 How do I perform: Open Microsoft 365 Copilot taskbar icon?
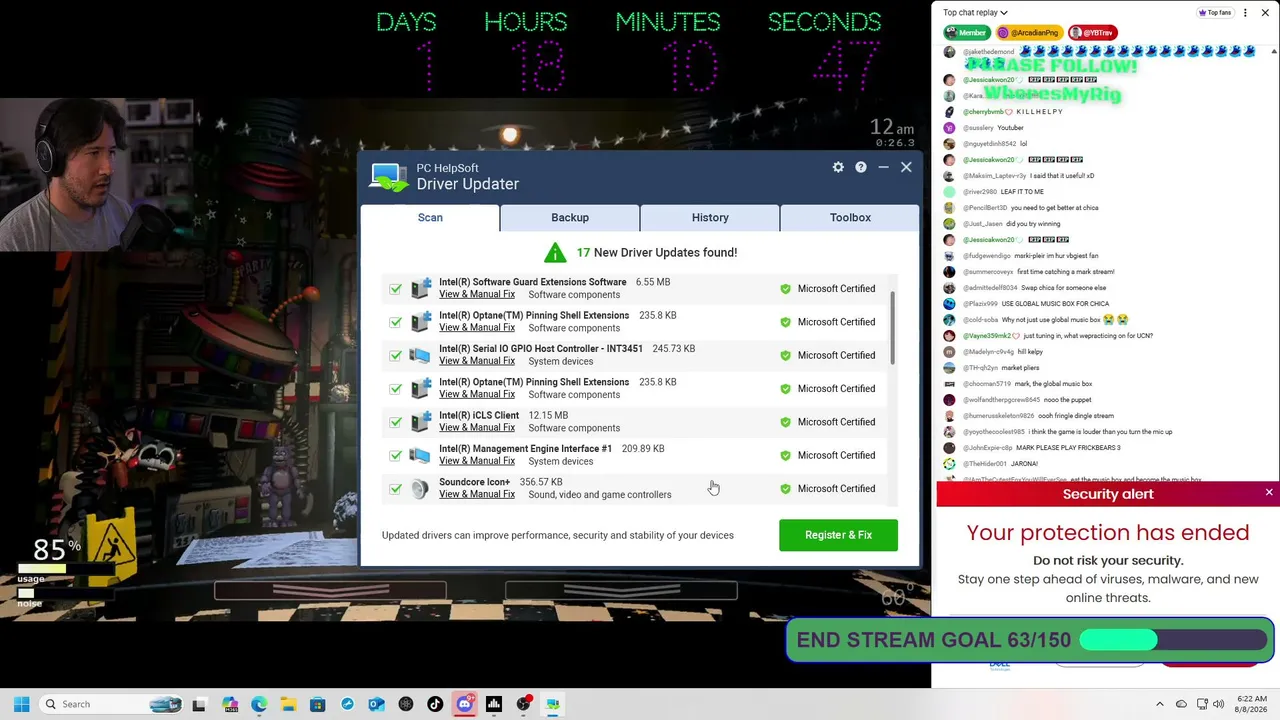tap(230, 704)
